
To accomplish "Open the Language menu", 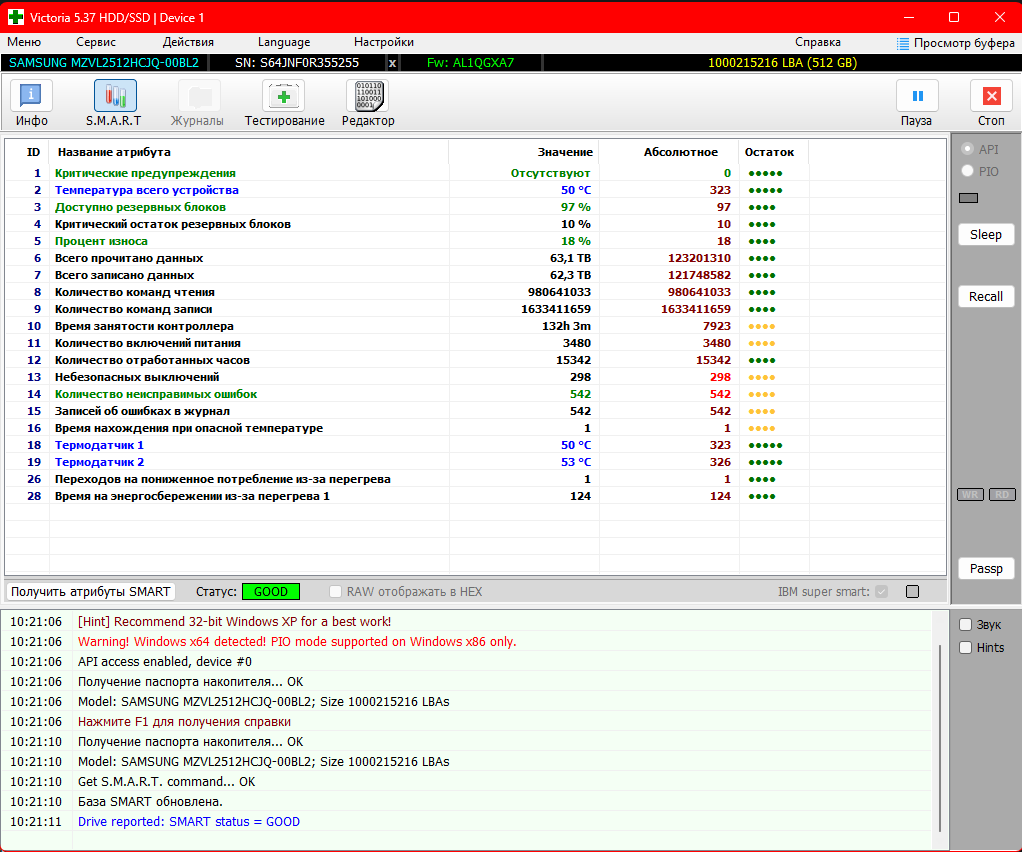I will click(x=284, y=42).
